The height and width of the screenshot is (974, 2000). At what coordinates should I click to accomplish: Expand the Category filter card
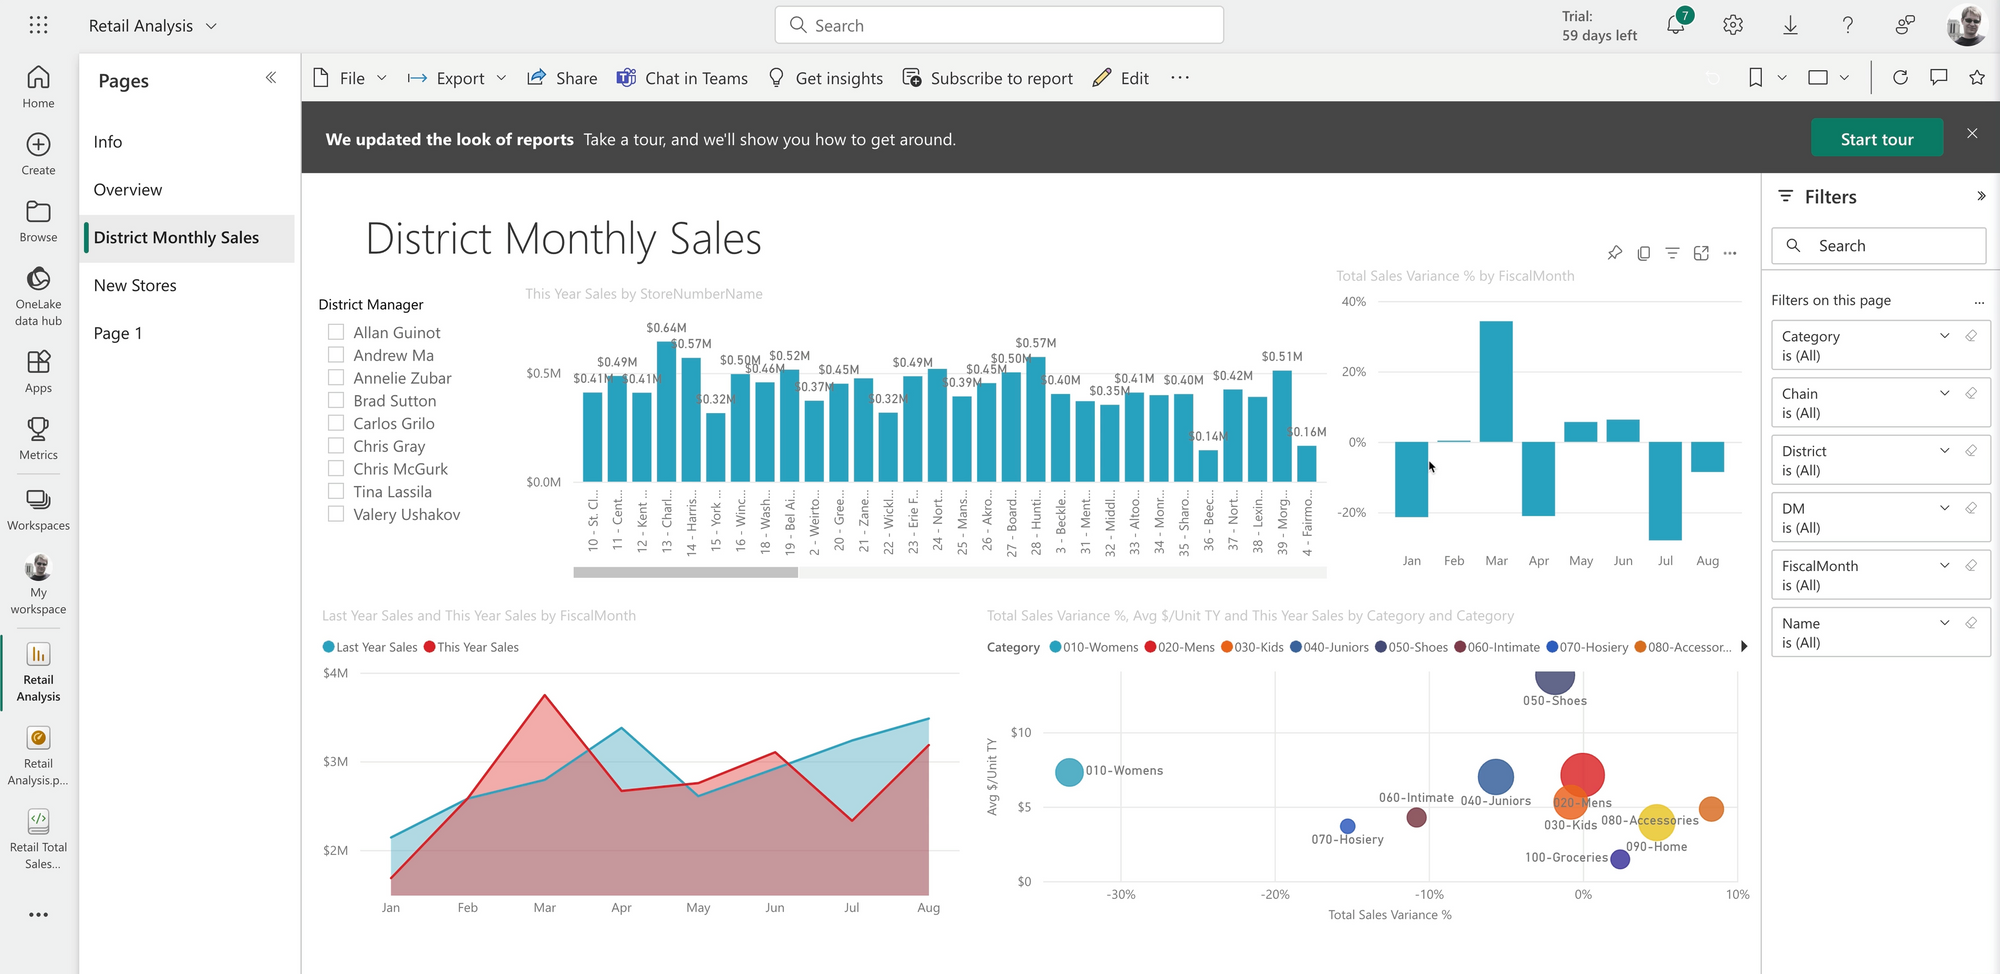[x=1944, y=336]
